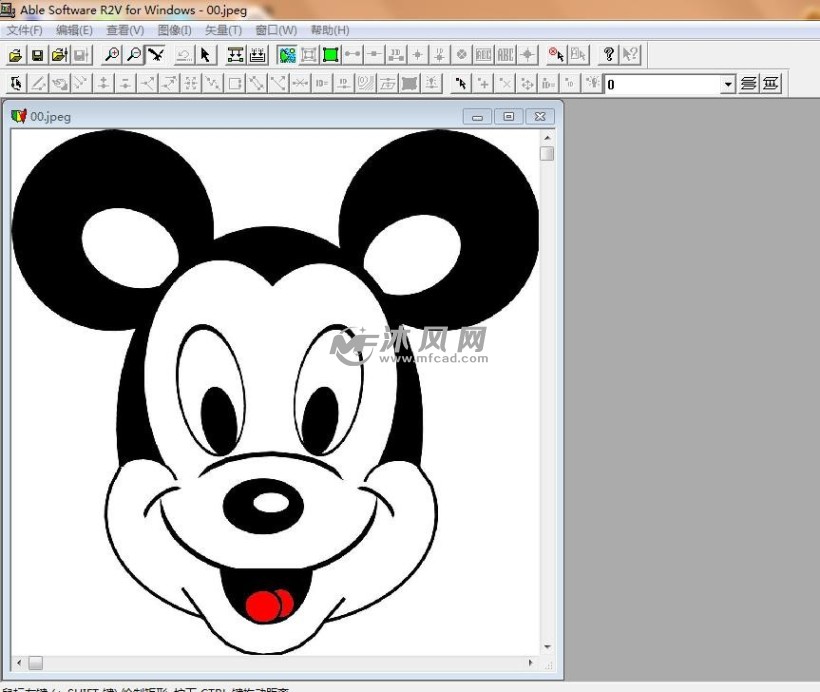The height and width of the screenshot is (692, 820).
Task: Toggle the pan hand tool button
Action: click(x=155, y=55)
